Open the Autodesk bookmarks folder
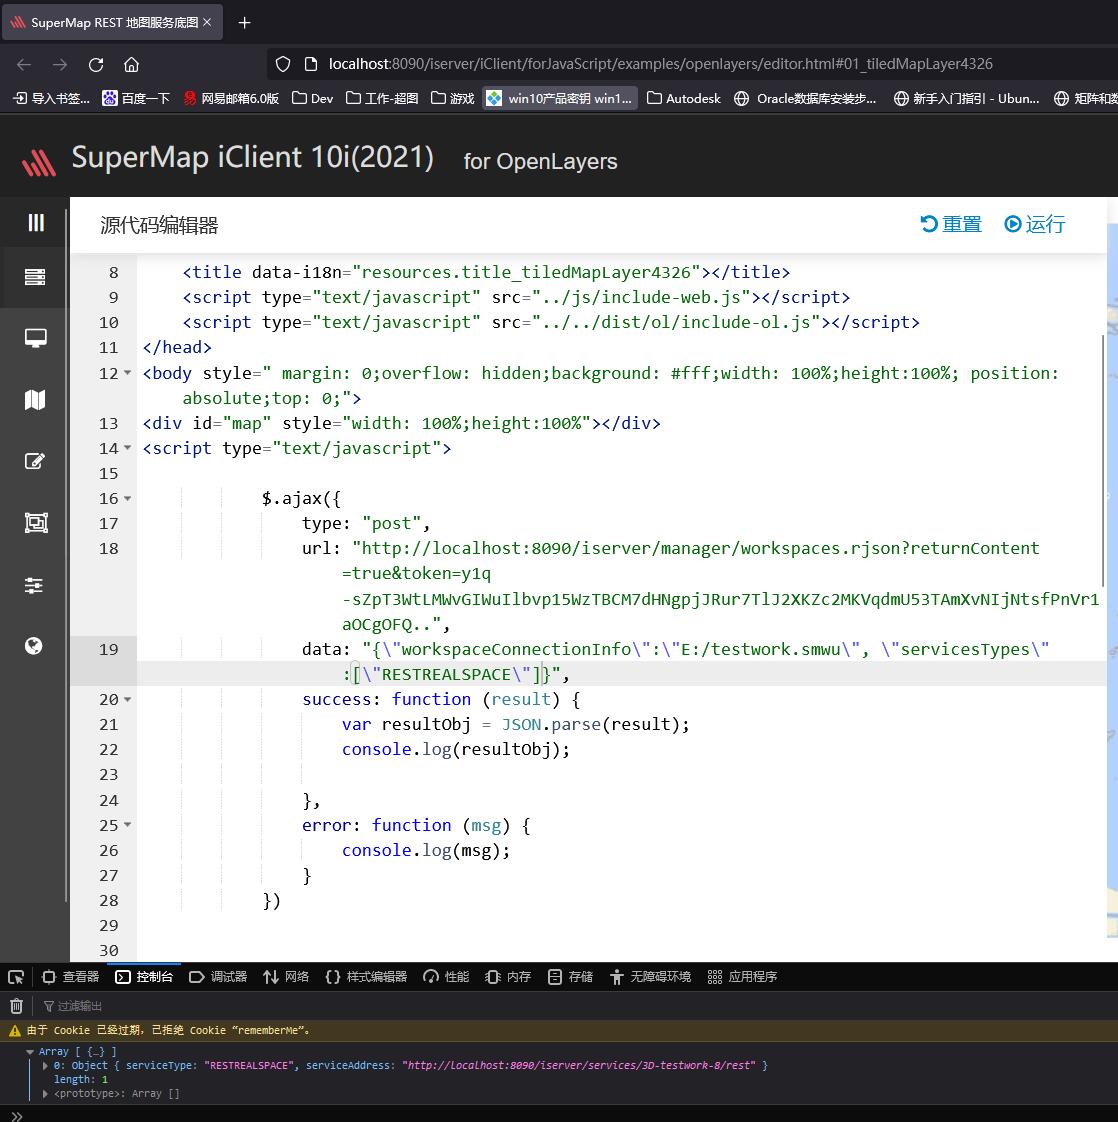 pos(684,98)
